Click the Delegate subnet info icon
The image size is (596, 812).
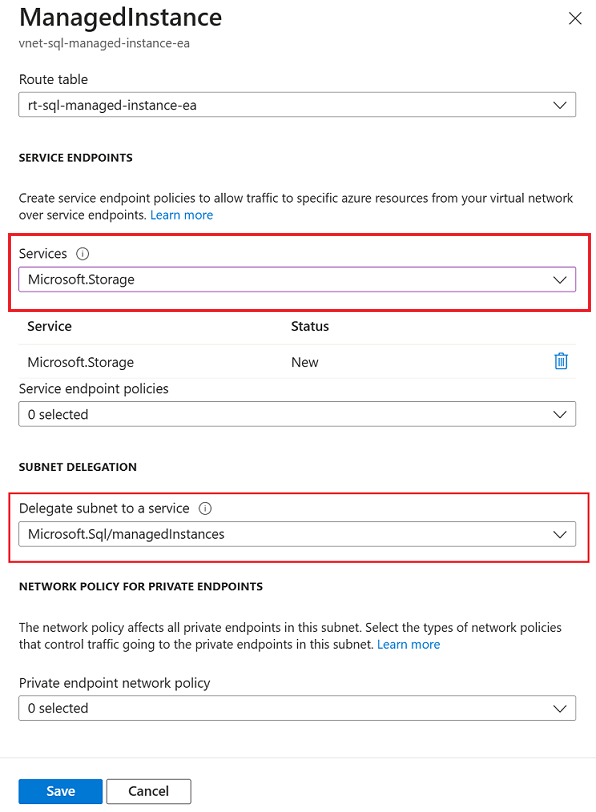[x=205, y=508]
